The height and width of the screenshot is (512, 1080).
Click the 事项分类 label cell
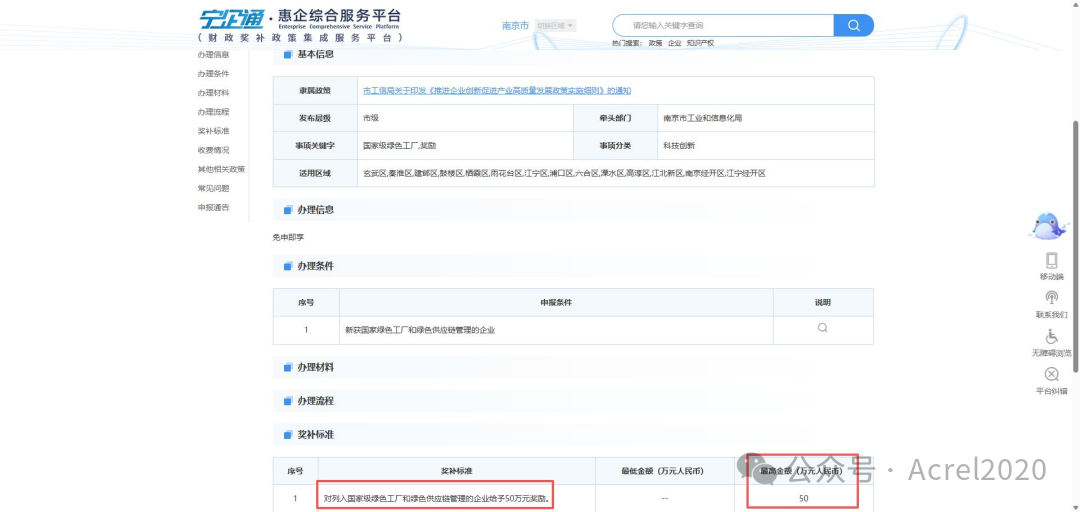pyautogui.click(x=614, y=145)
